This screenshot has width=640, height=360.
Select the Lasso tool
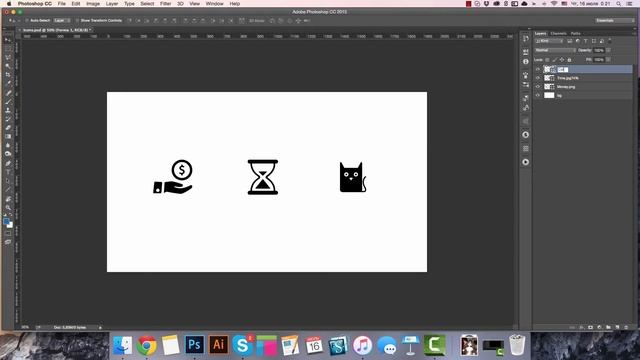[8, 57]
